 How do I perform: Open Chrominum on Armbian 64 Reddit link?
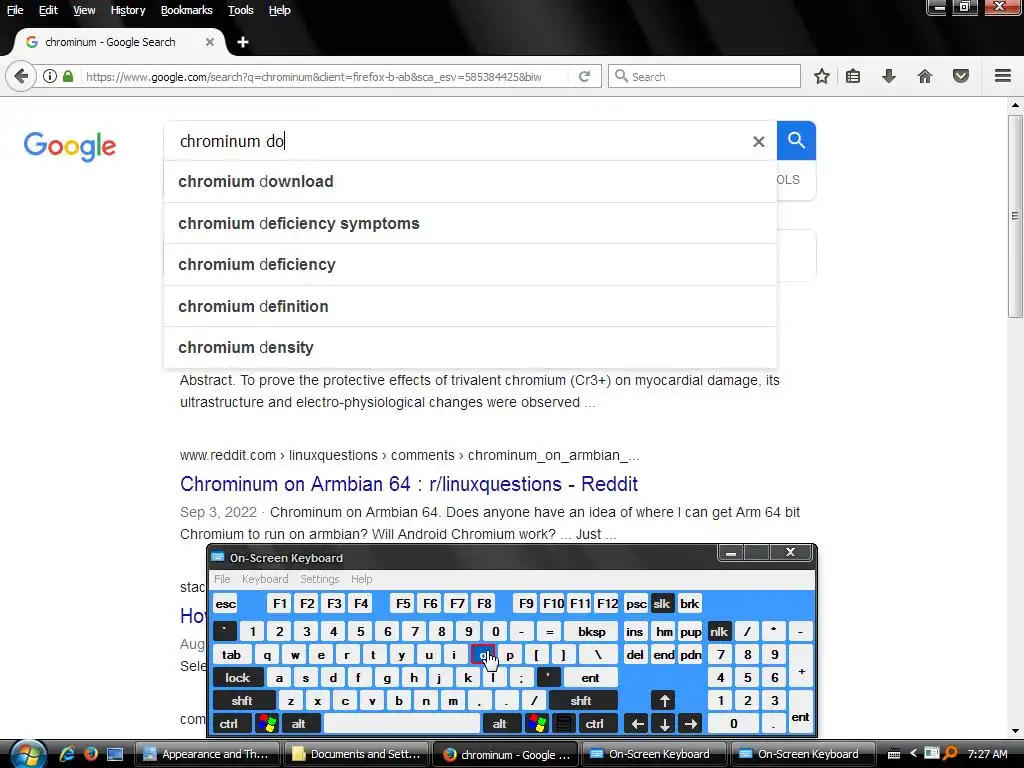[x=409, y=484]
